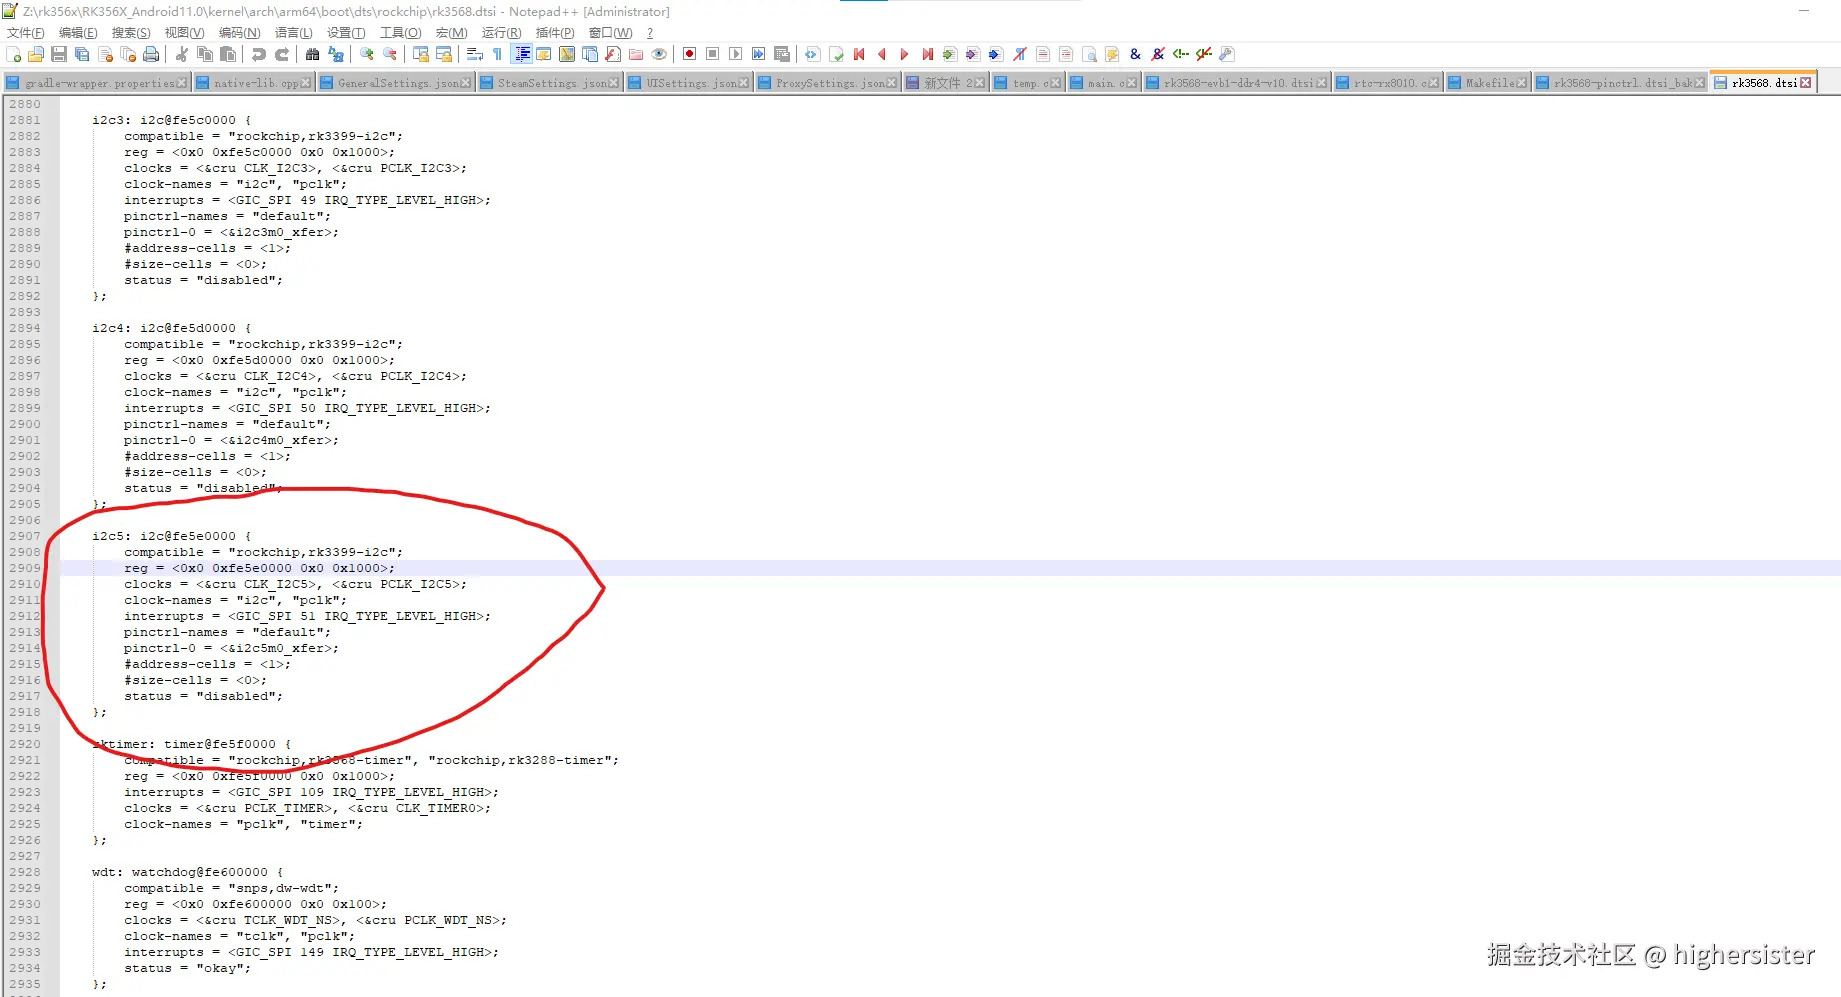Zoom out using the magnifier icon
Viewport: 1841px width, 997px height.
point(390,54)
